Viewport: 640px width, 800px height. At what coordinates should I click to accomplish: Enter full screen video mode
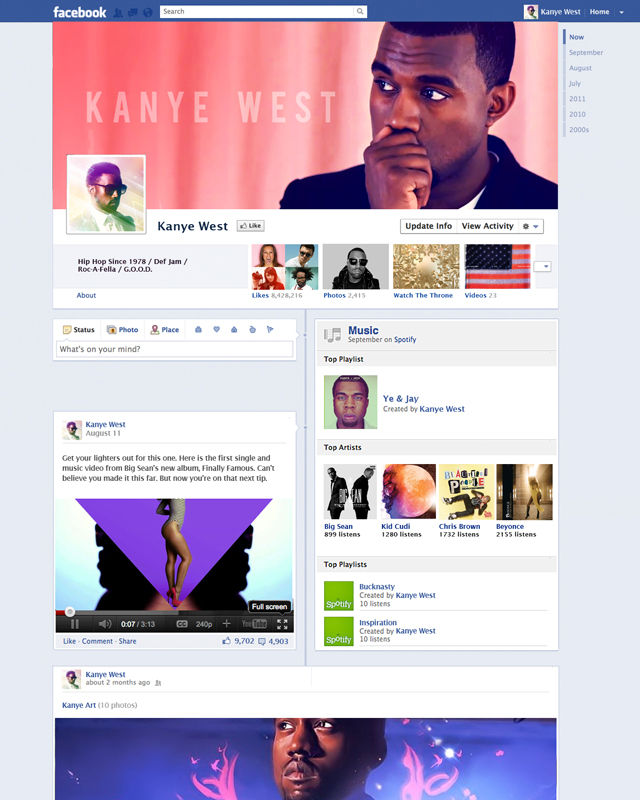pyautogui.click(x=282, y=624)
